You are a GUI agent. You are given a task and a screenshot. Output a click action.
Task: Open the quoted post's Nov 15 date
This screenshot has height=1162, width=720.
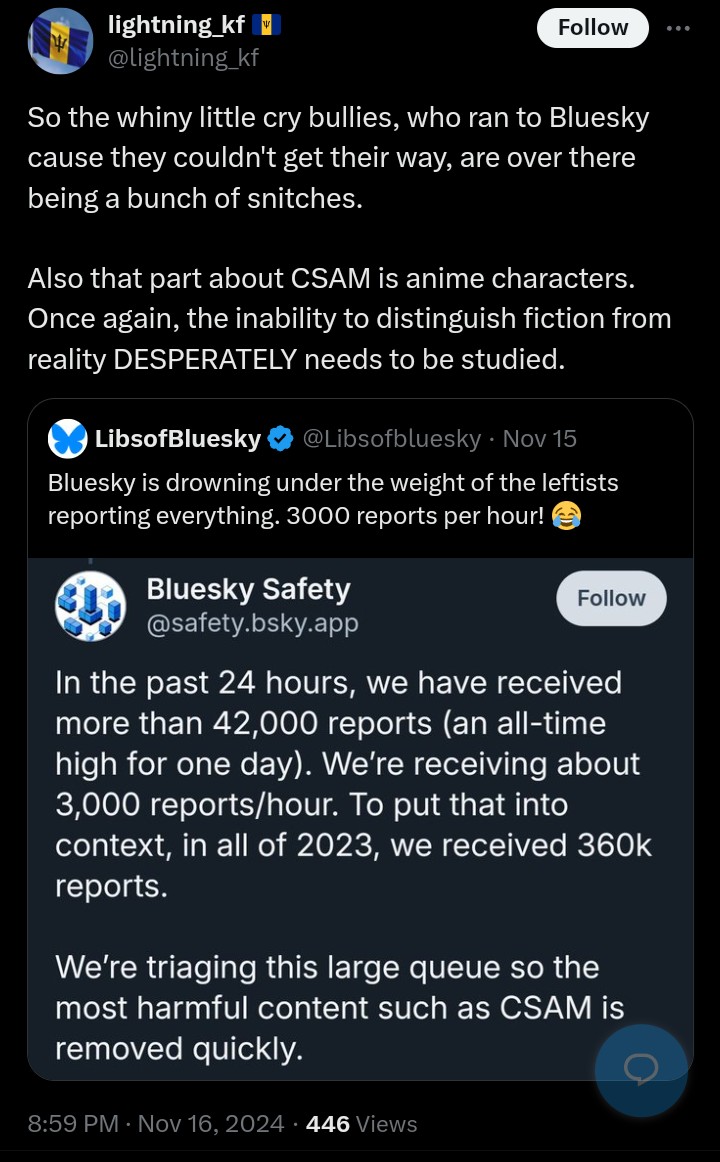[x=539, y=439]
